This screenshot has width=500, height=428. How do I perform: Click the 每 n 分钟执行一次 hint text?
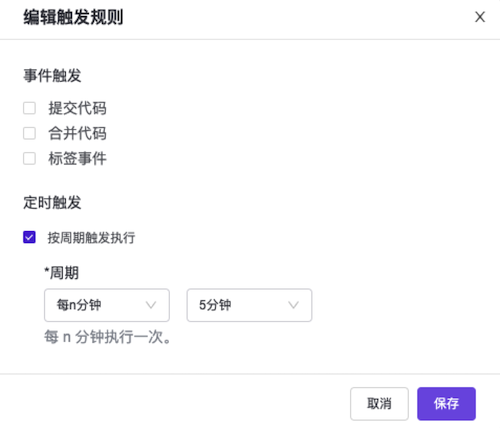[107, 337]
